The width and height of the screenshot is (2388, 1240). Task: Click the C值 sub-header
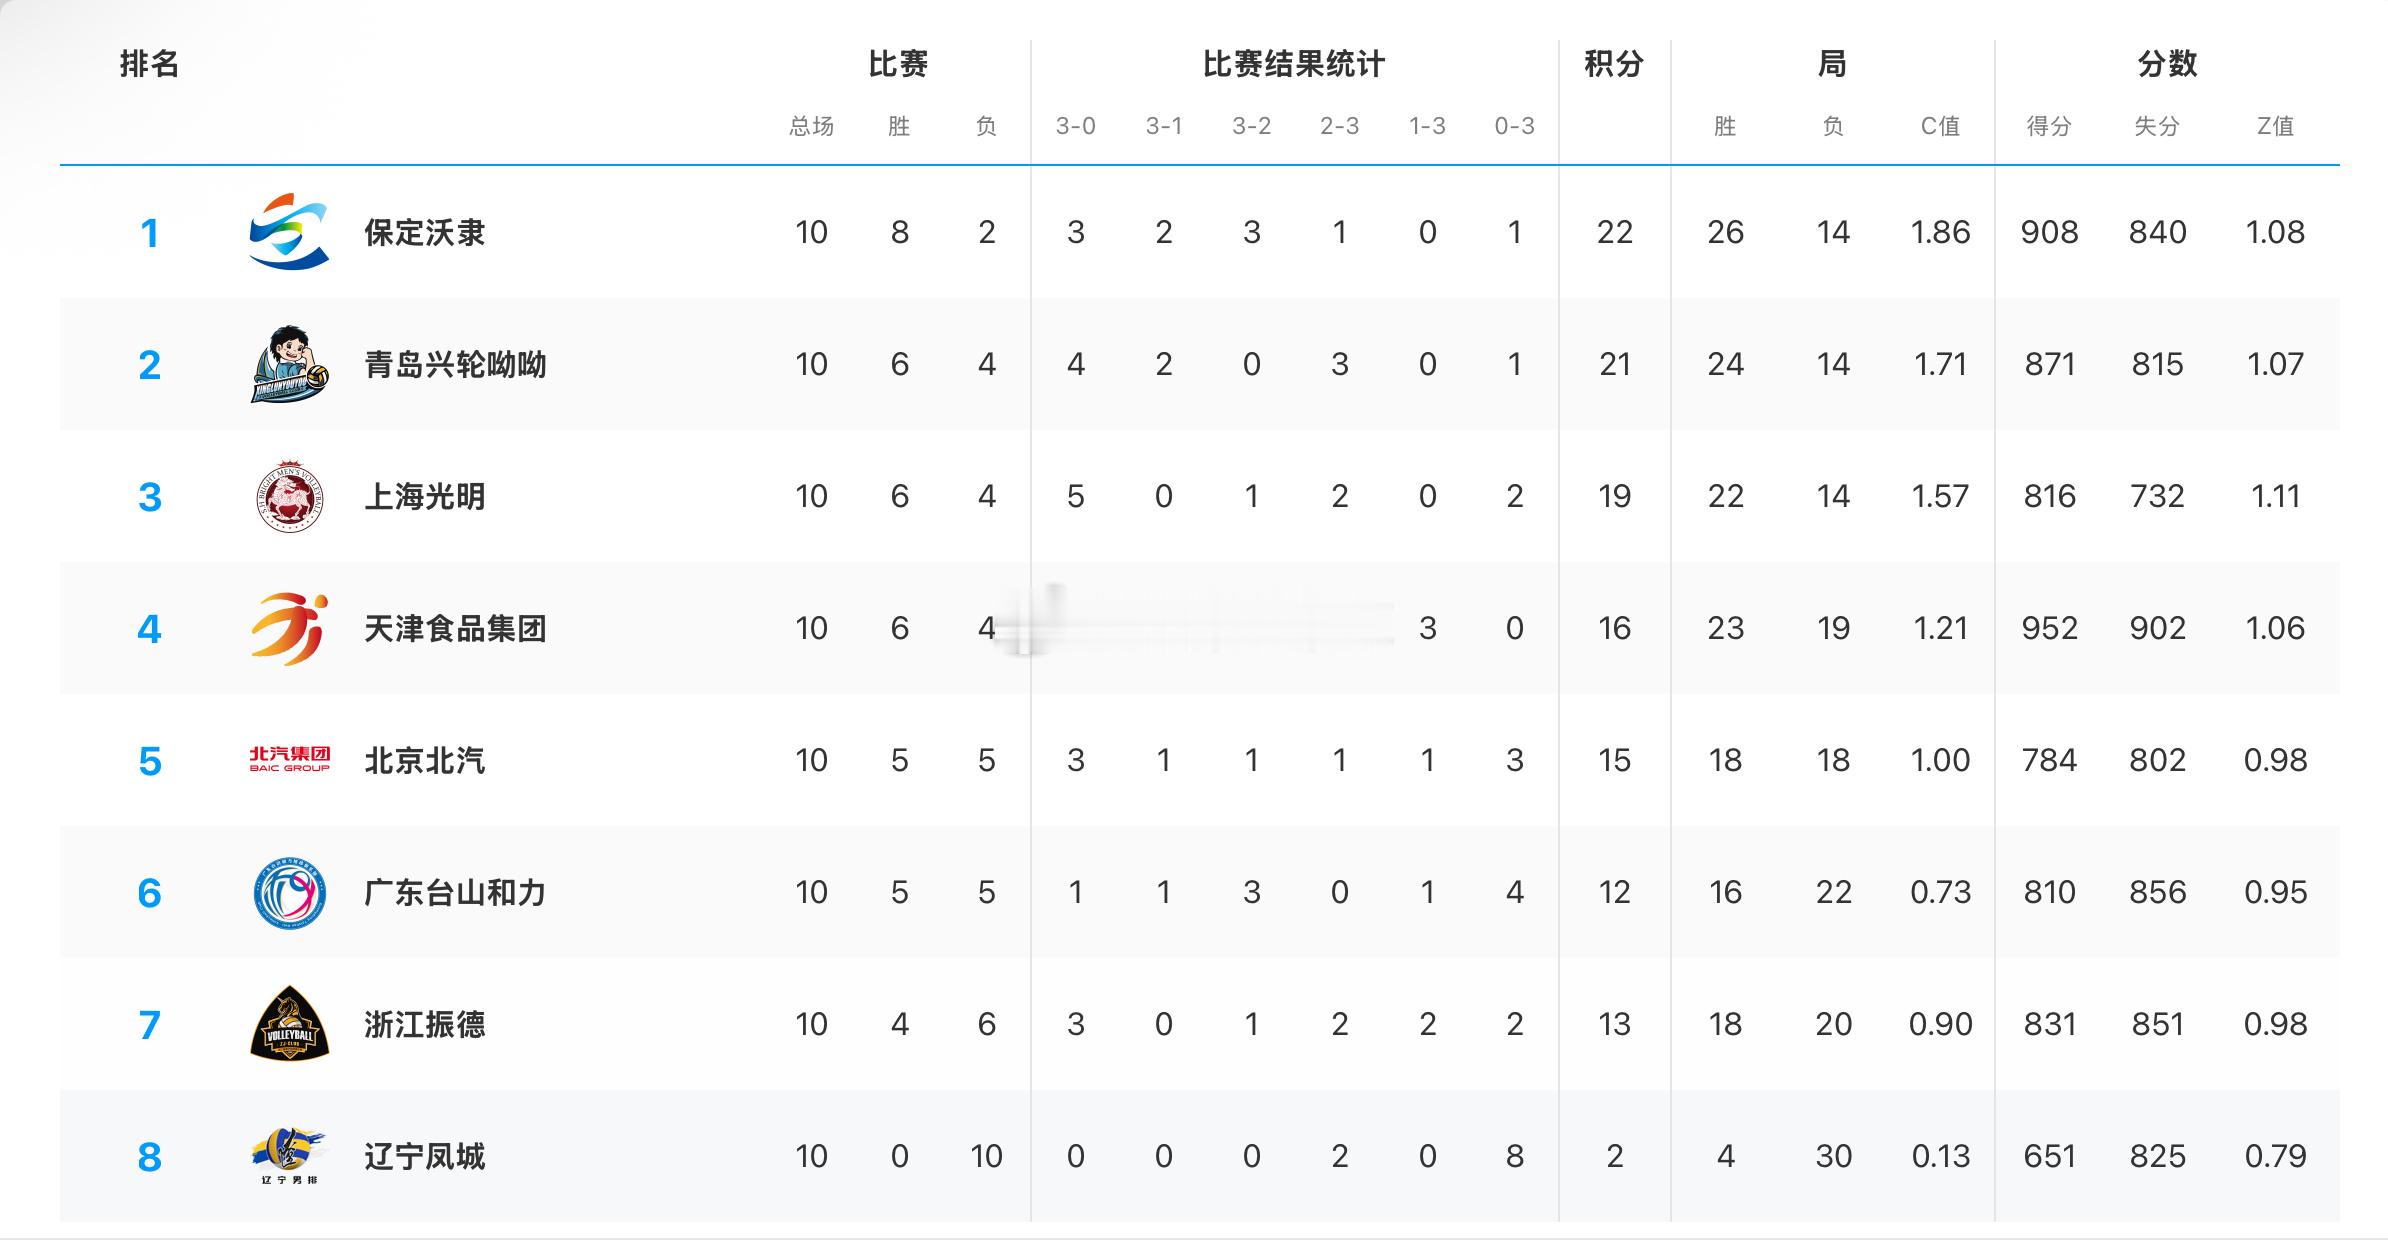(x=1940, y=126)
